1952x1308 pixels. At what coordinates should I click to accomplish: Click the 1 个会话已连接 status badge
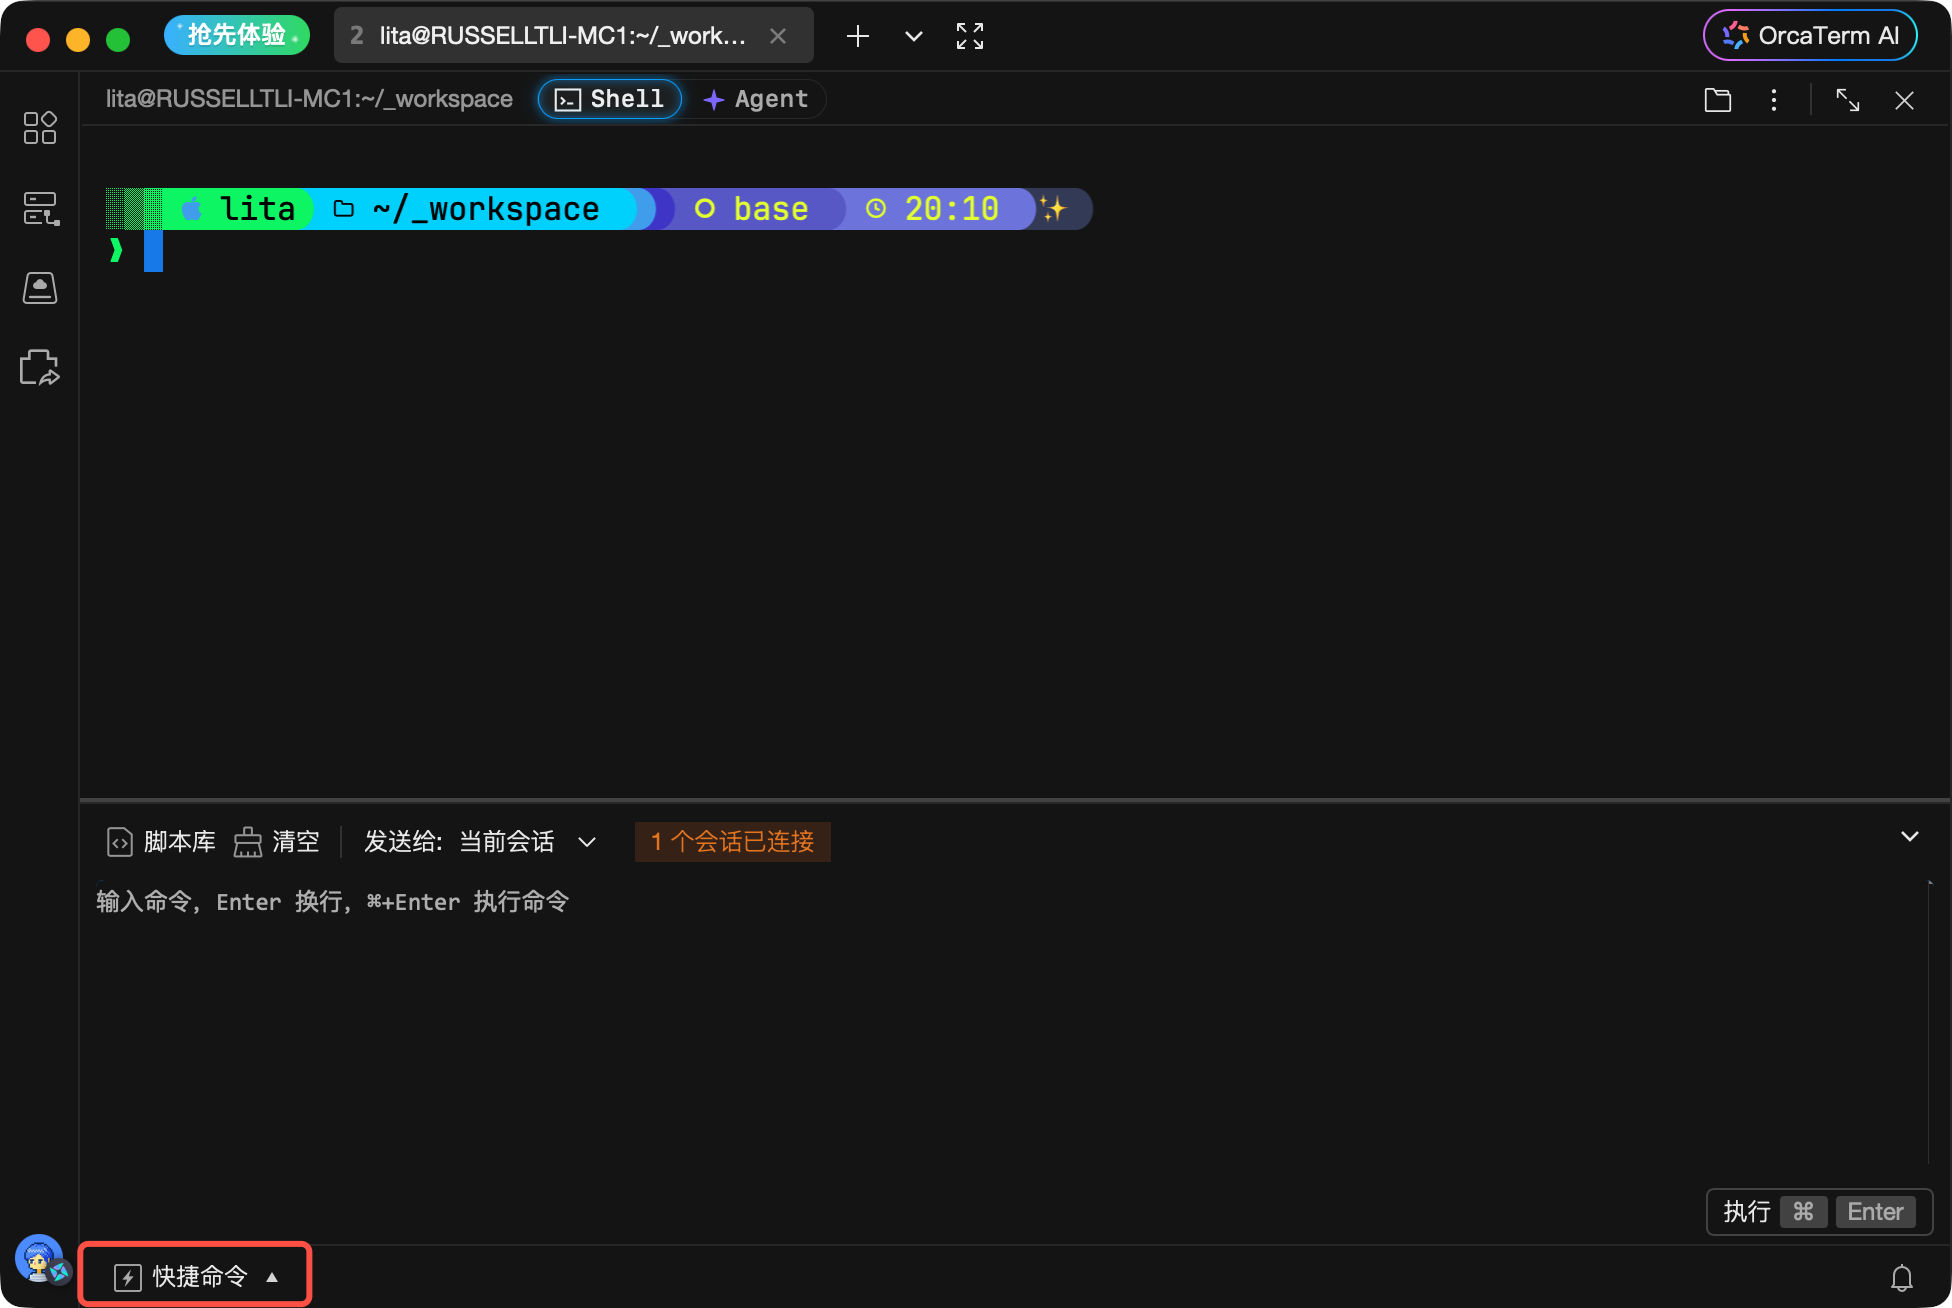(732, 842)
